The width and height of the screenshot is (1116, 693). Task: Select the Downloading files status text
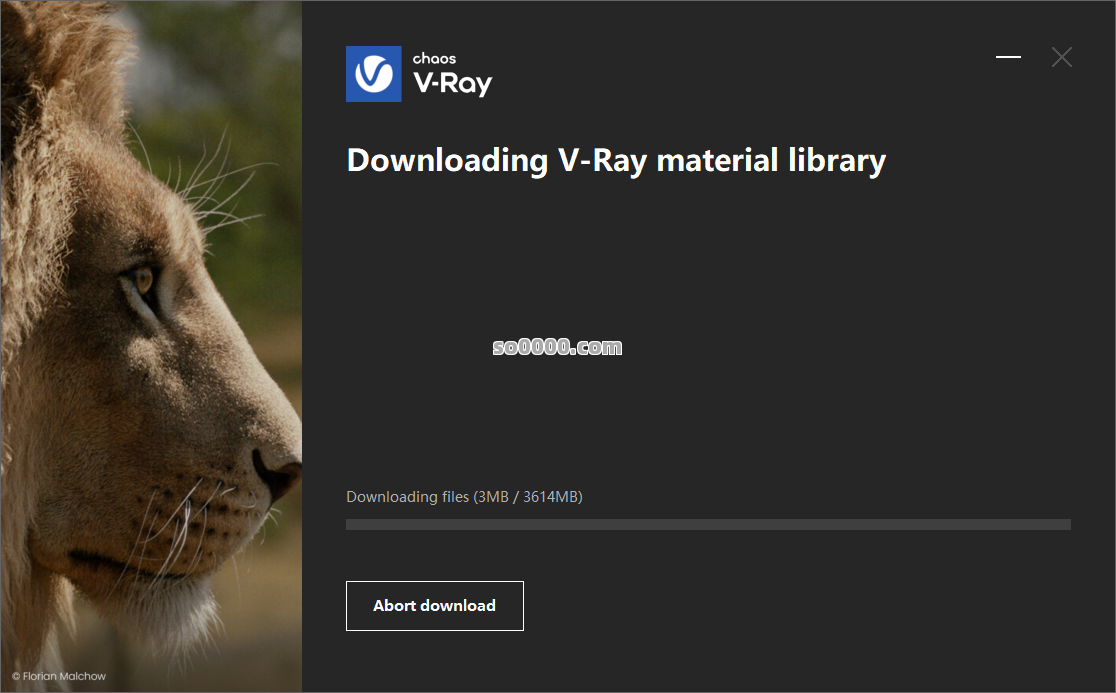pyautogui.click(x=464, y=497)
